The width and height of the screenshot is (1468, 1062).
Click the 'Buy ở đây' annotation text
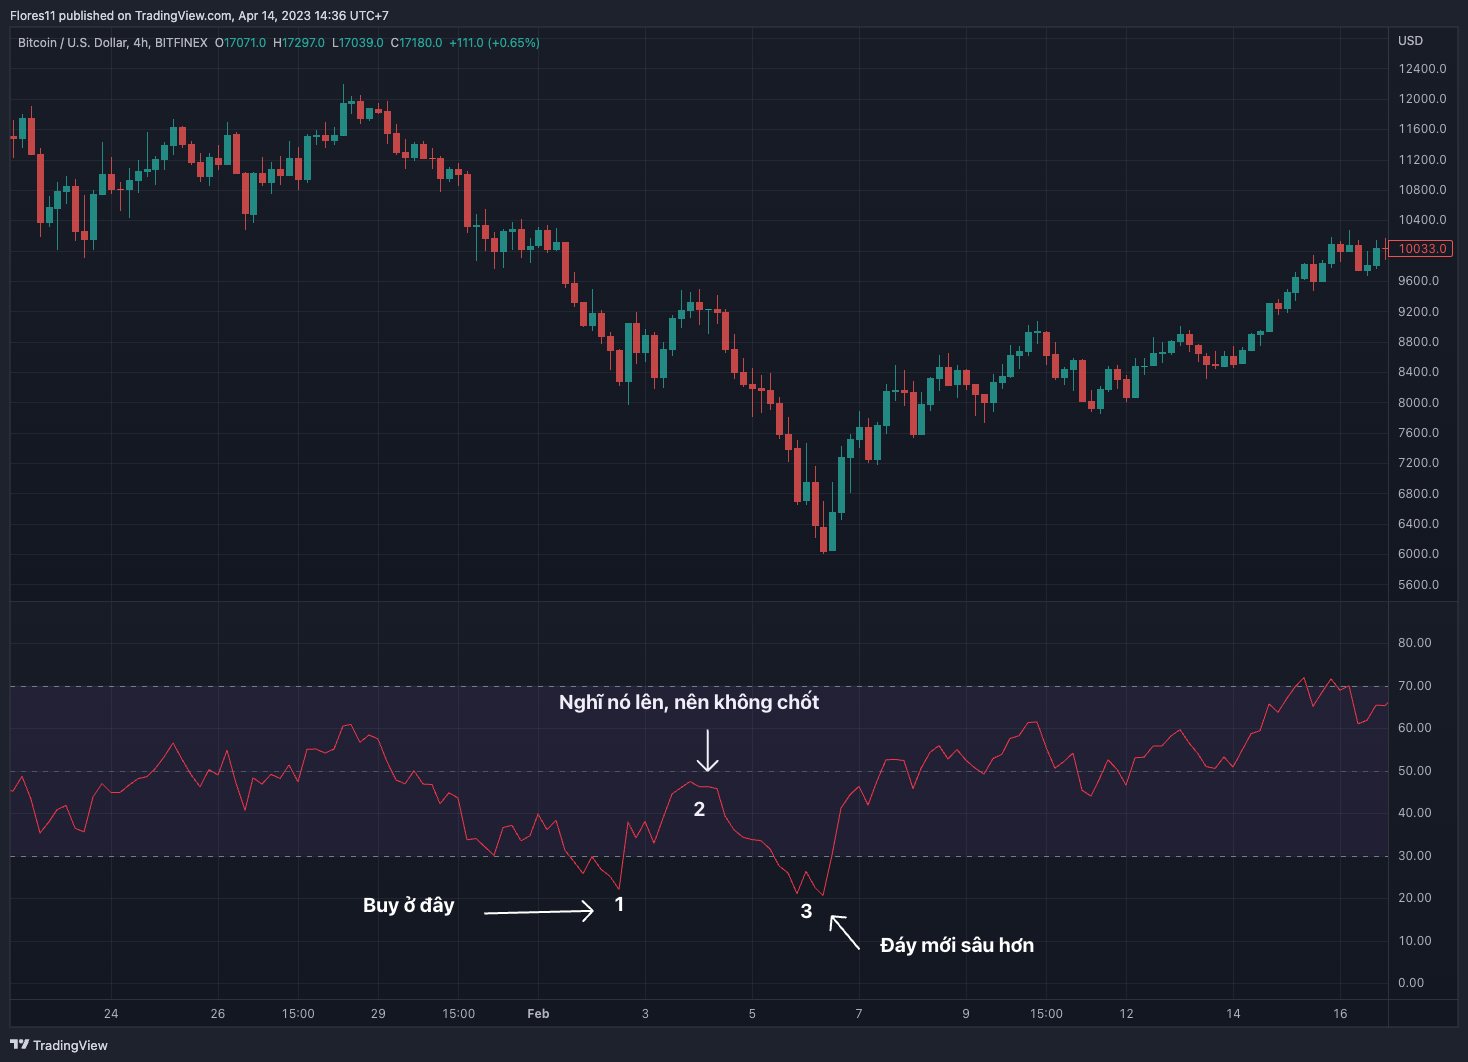pyautogui.click(x=409, y=905)
